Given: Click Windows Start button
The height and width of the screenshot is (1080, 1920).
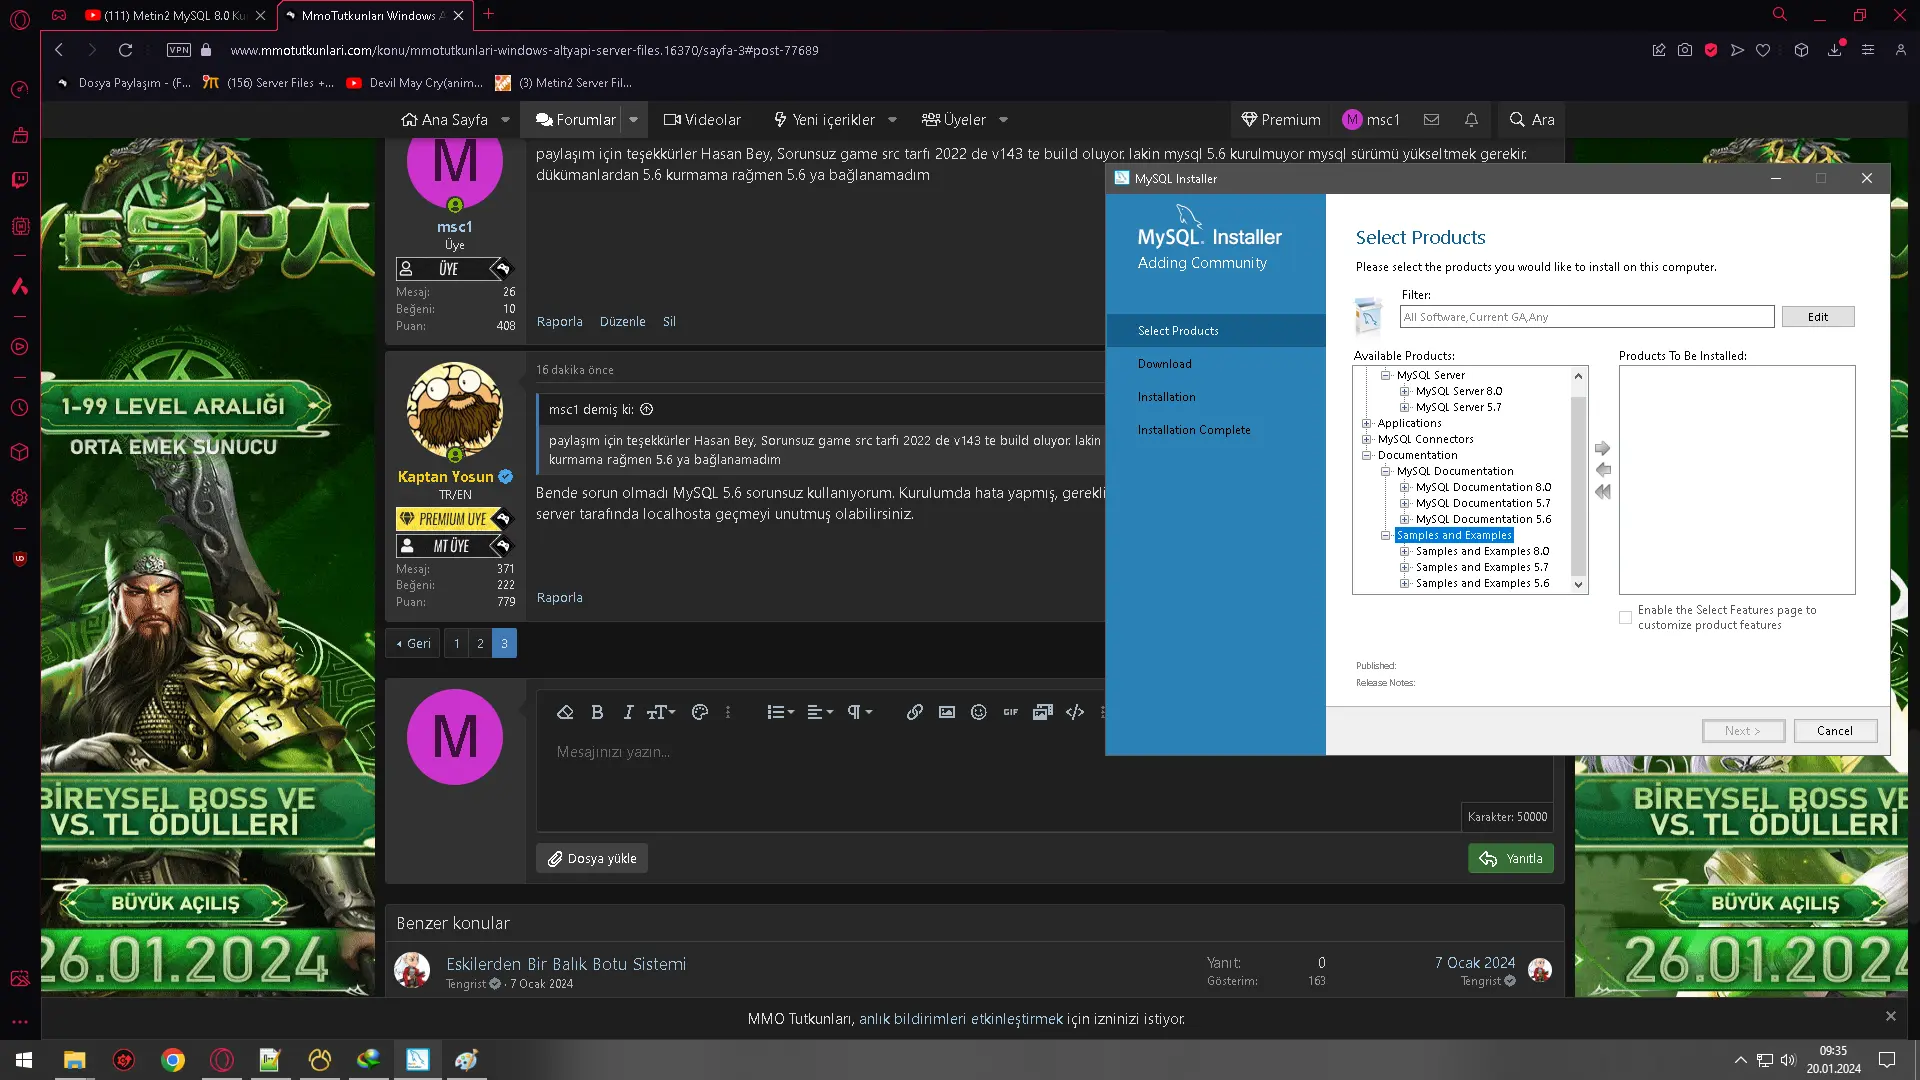Looking at the screenshot, I should pyautogui.click(x=24, y=1060).
